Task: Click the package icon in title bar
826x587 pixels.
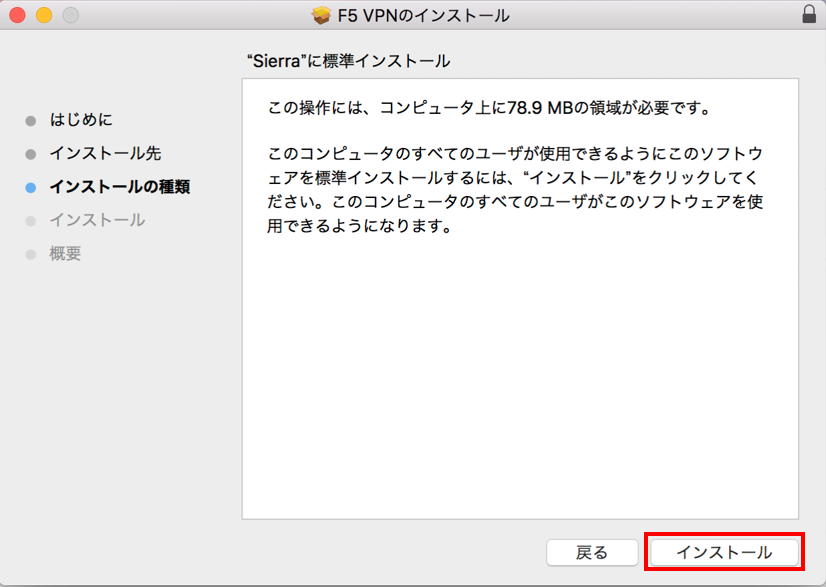Action: [x=321, y=15]
